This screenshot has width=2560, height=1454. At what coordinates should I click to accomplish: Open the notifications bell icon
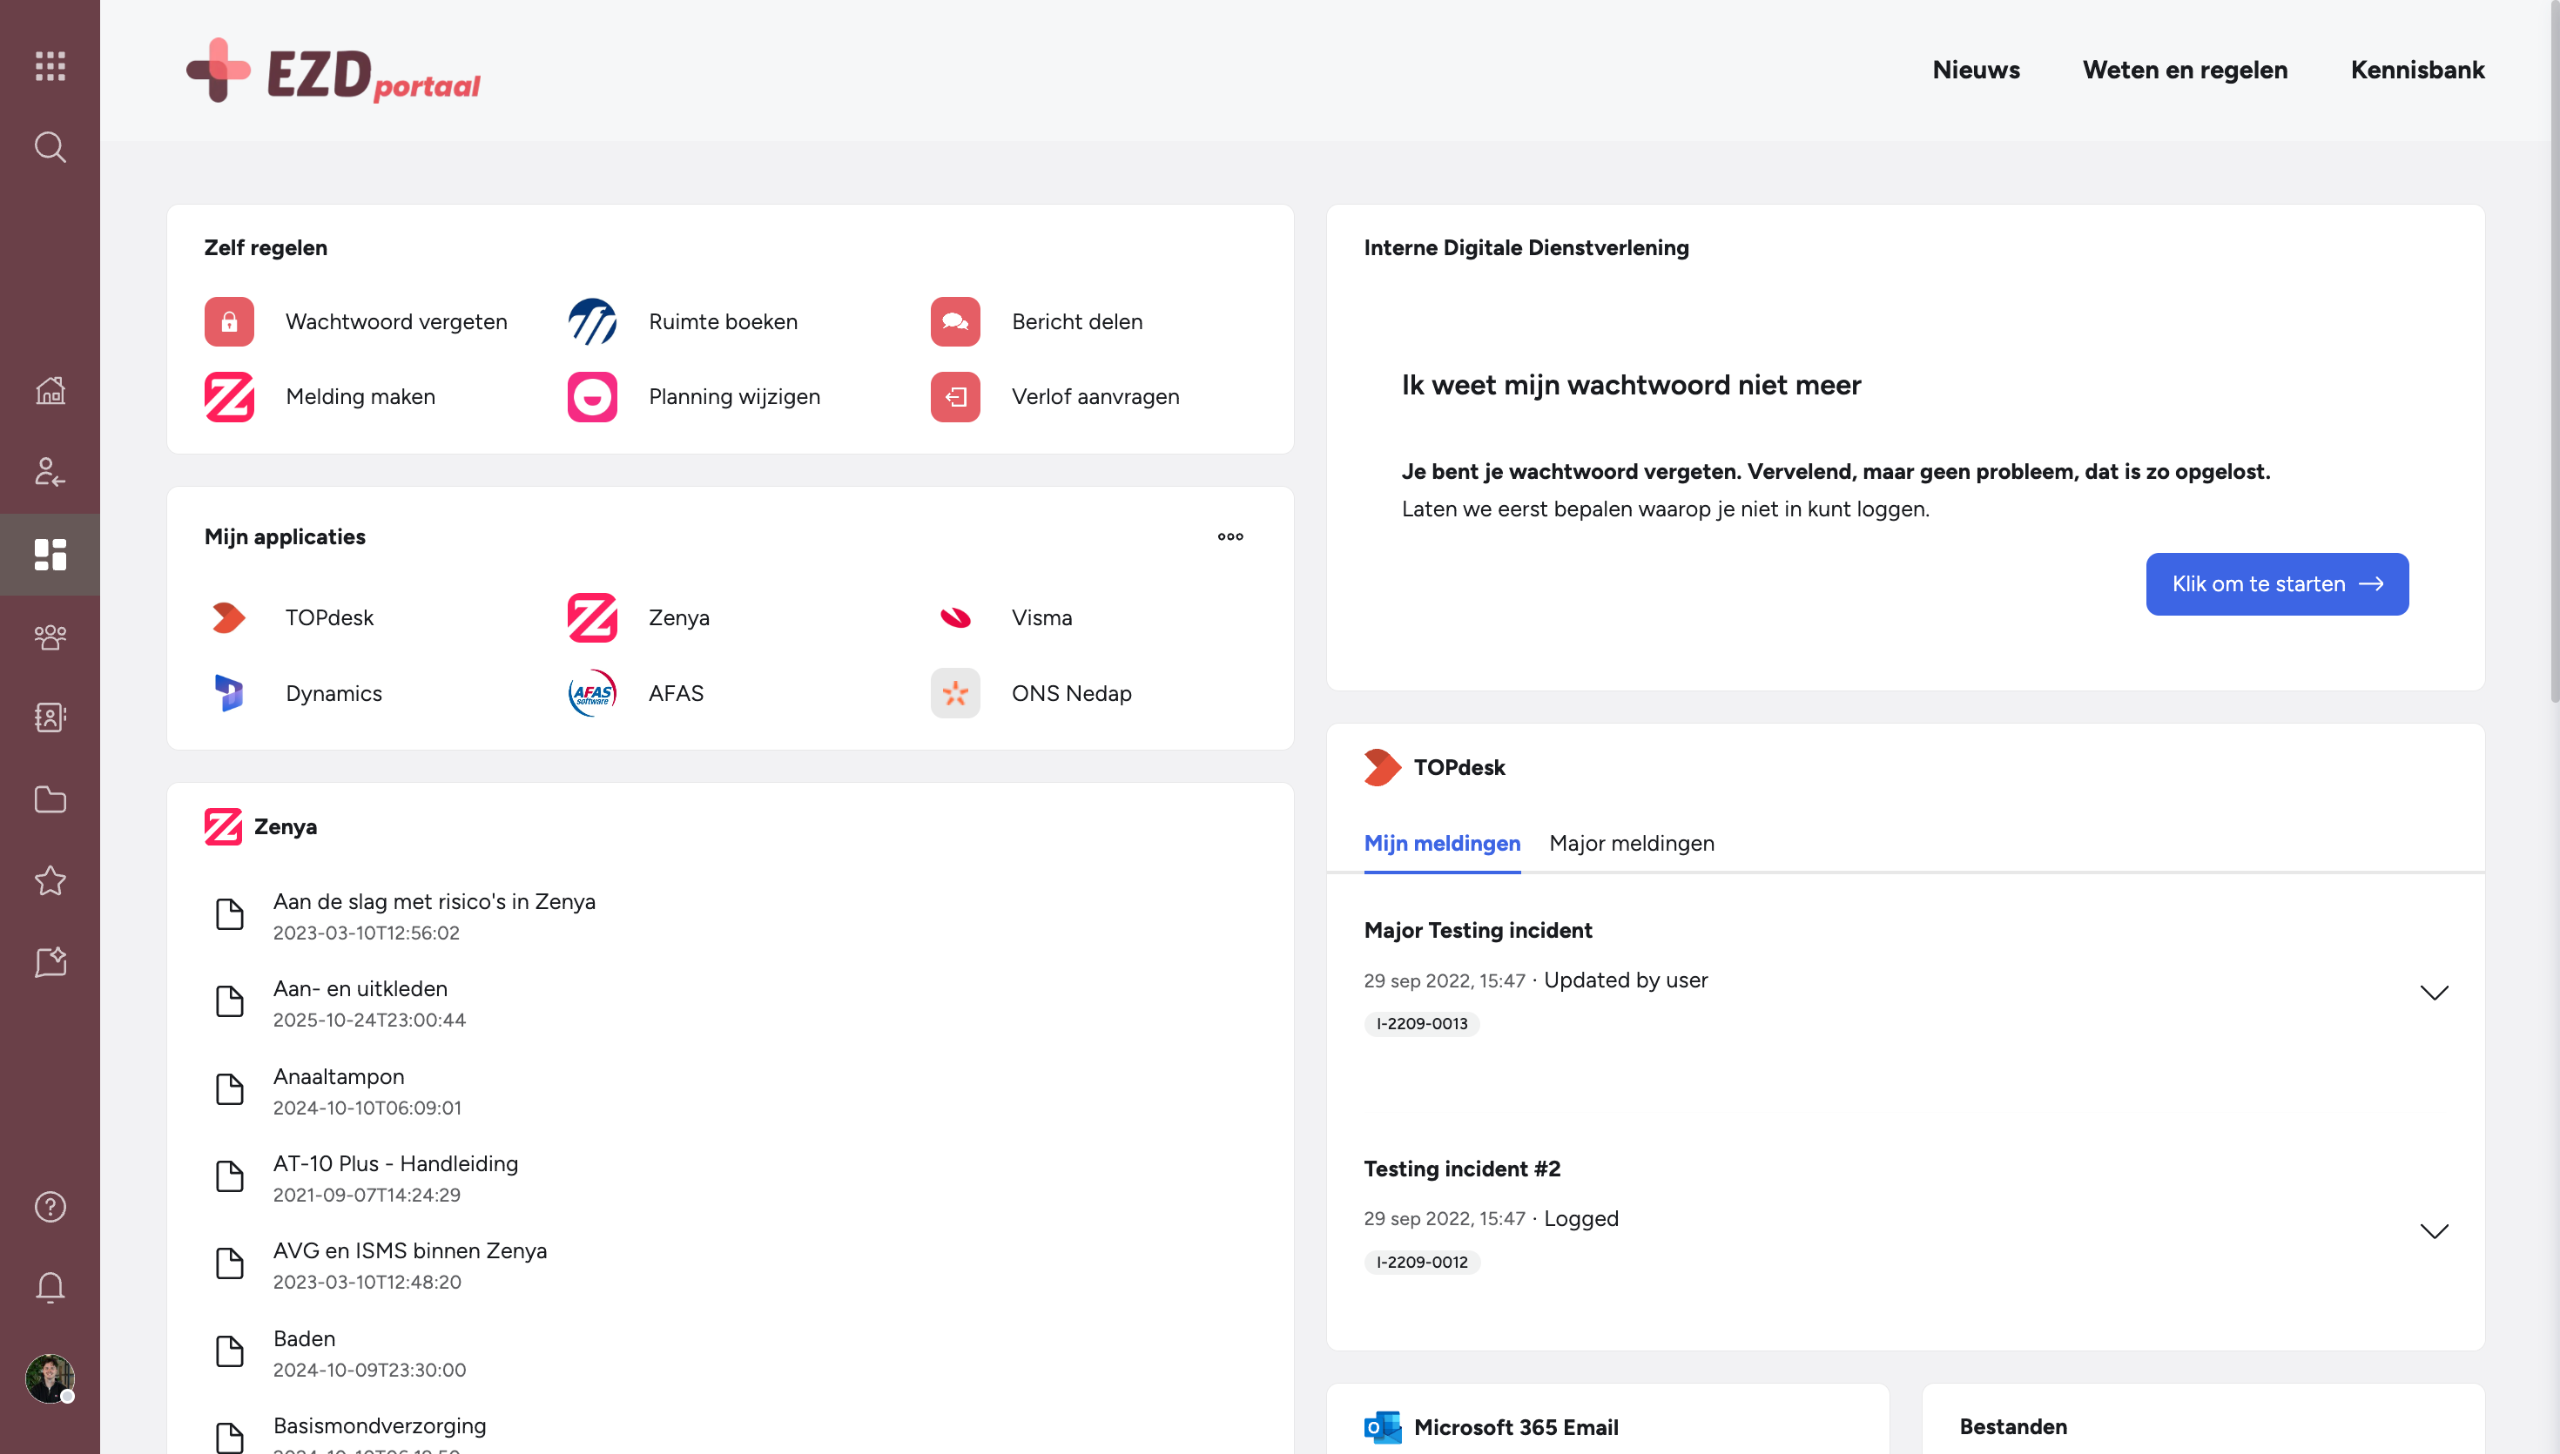50,1287
